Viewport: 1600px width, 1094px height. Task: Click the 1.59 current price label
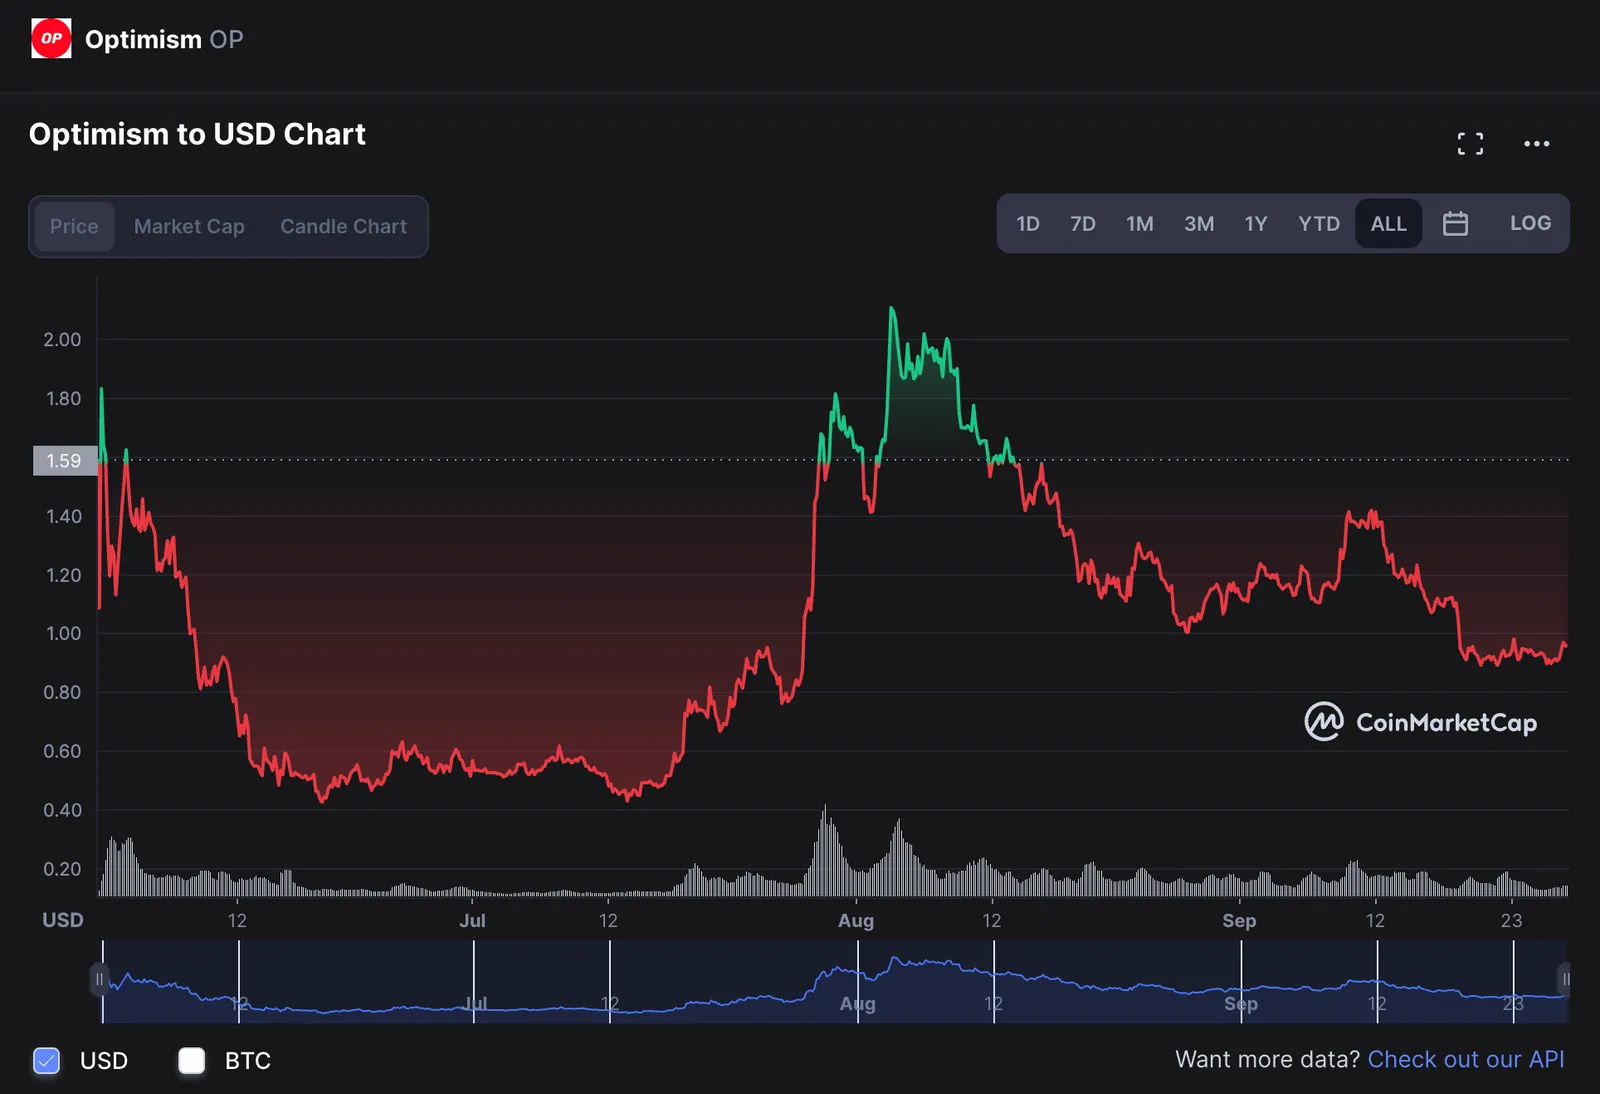pos(64,460)
